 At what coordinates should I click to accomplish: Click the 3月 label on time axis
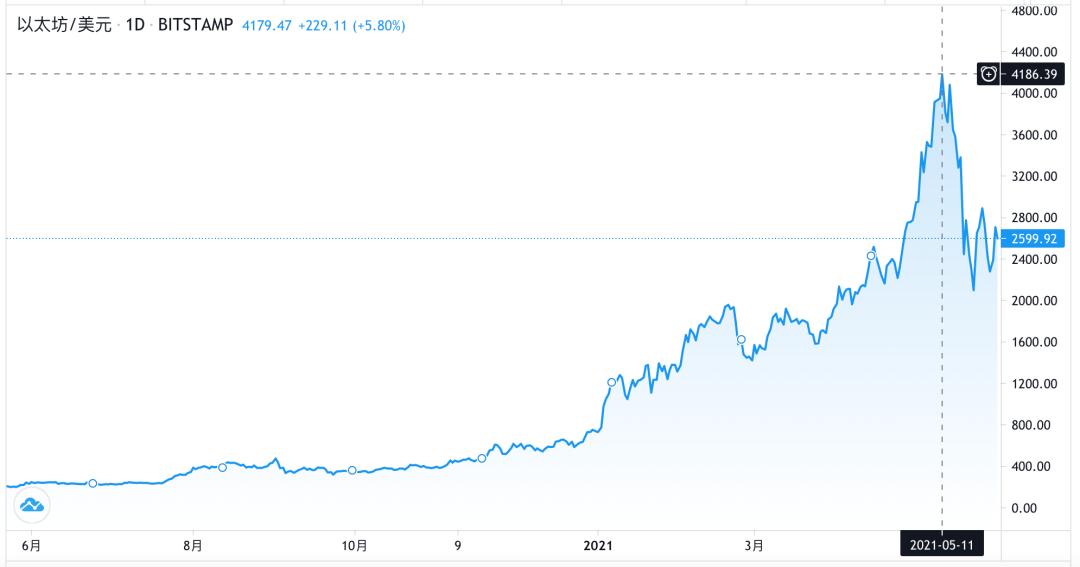tap(756, 545)
